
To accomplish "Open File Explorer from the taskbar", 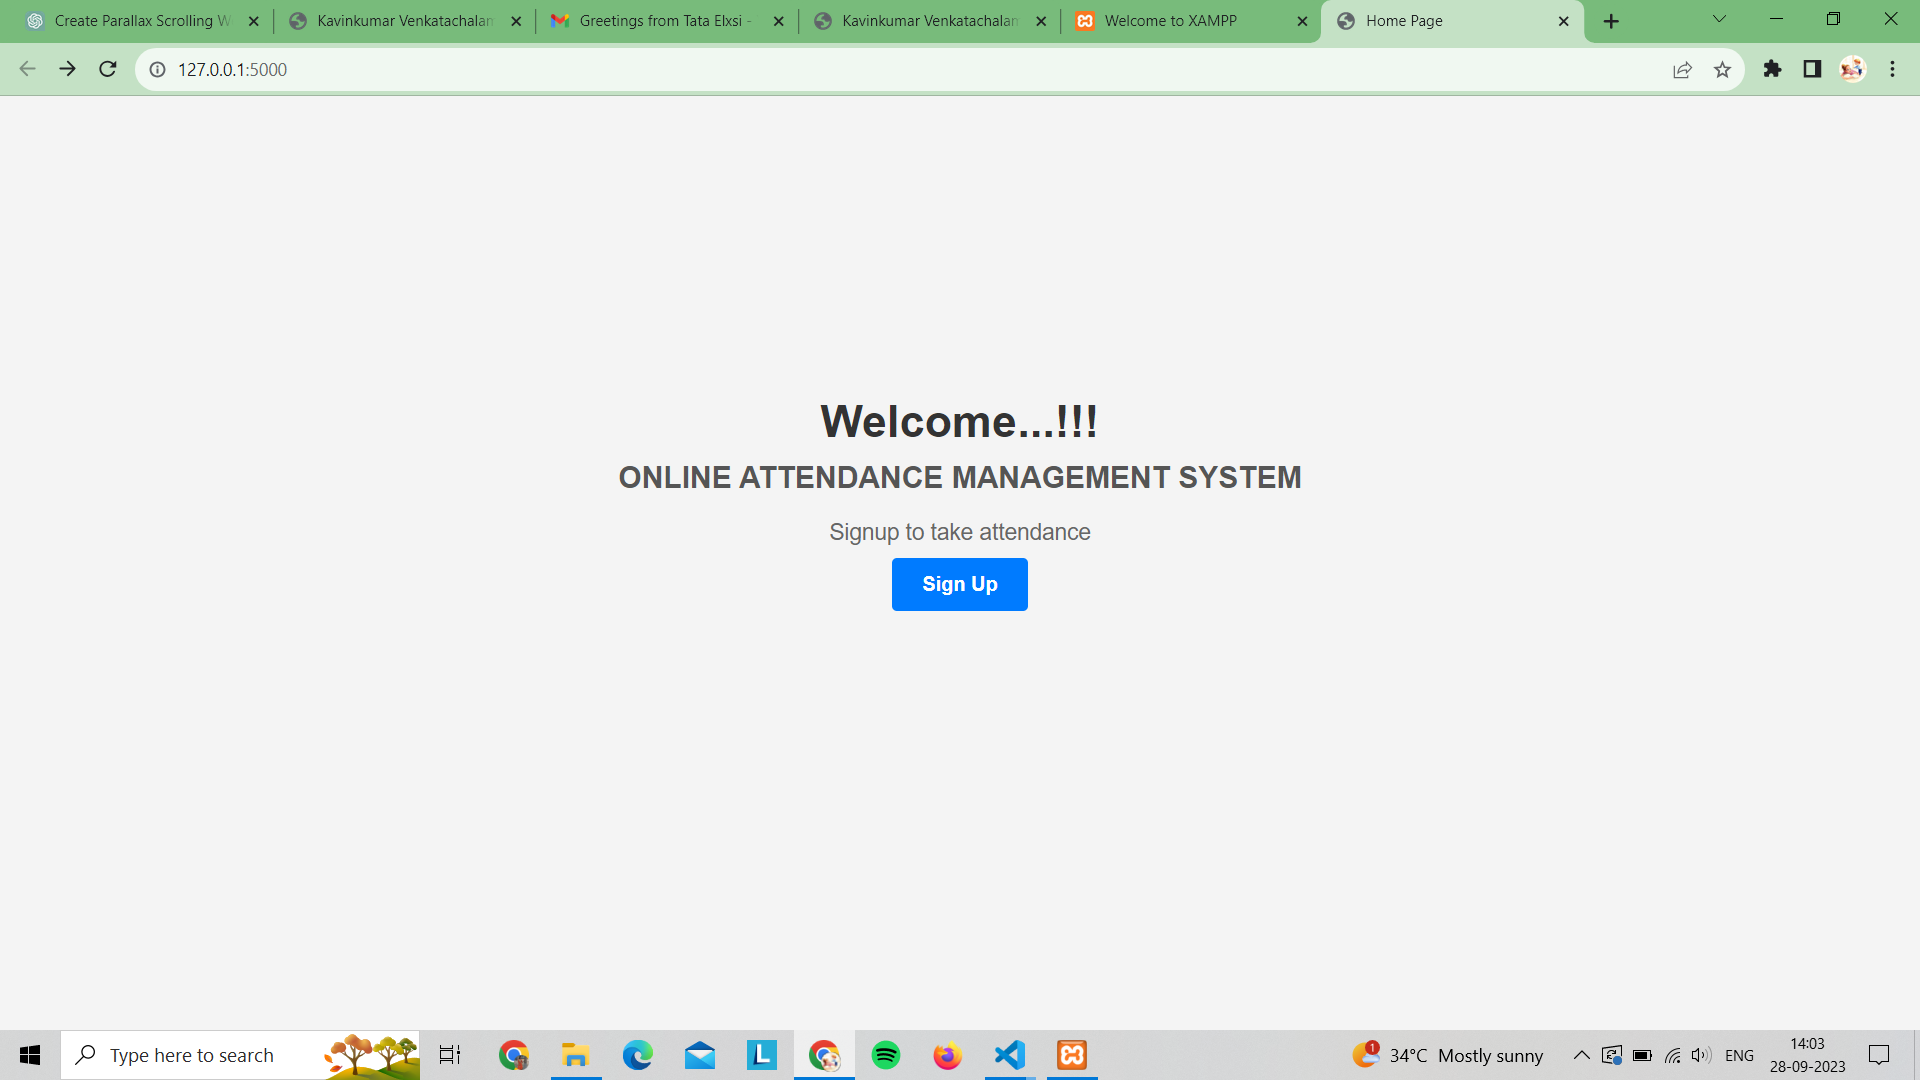I will click(575, 1054).
